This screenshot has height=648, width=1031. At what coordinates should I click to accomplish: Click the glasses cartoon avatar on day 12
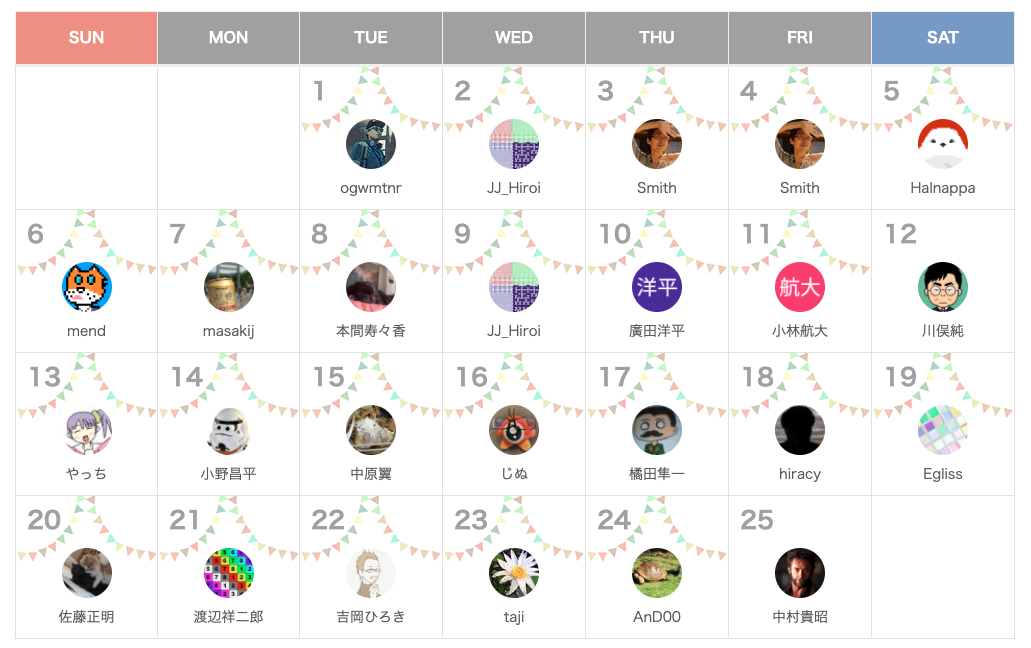click(x=942, y=287)
